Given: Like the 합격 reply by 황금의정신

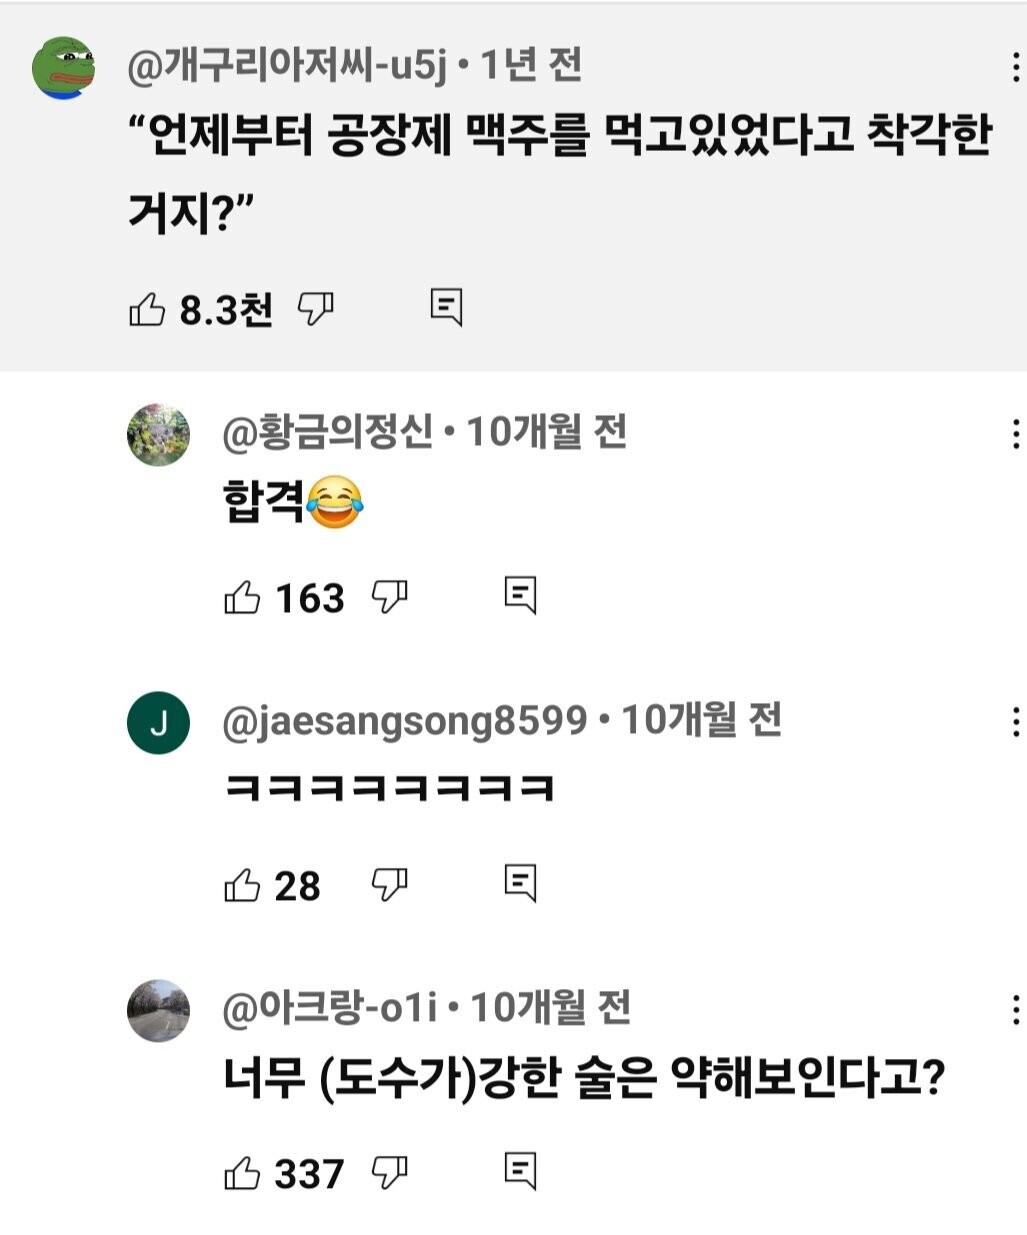Looking at the screenshot, I should pos(242,598).
